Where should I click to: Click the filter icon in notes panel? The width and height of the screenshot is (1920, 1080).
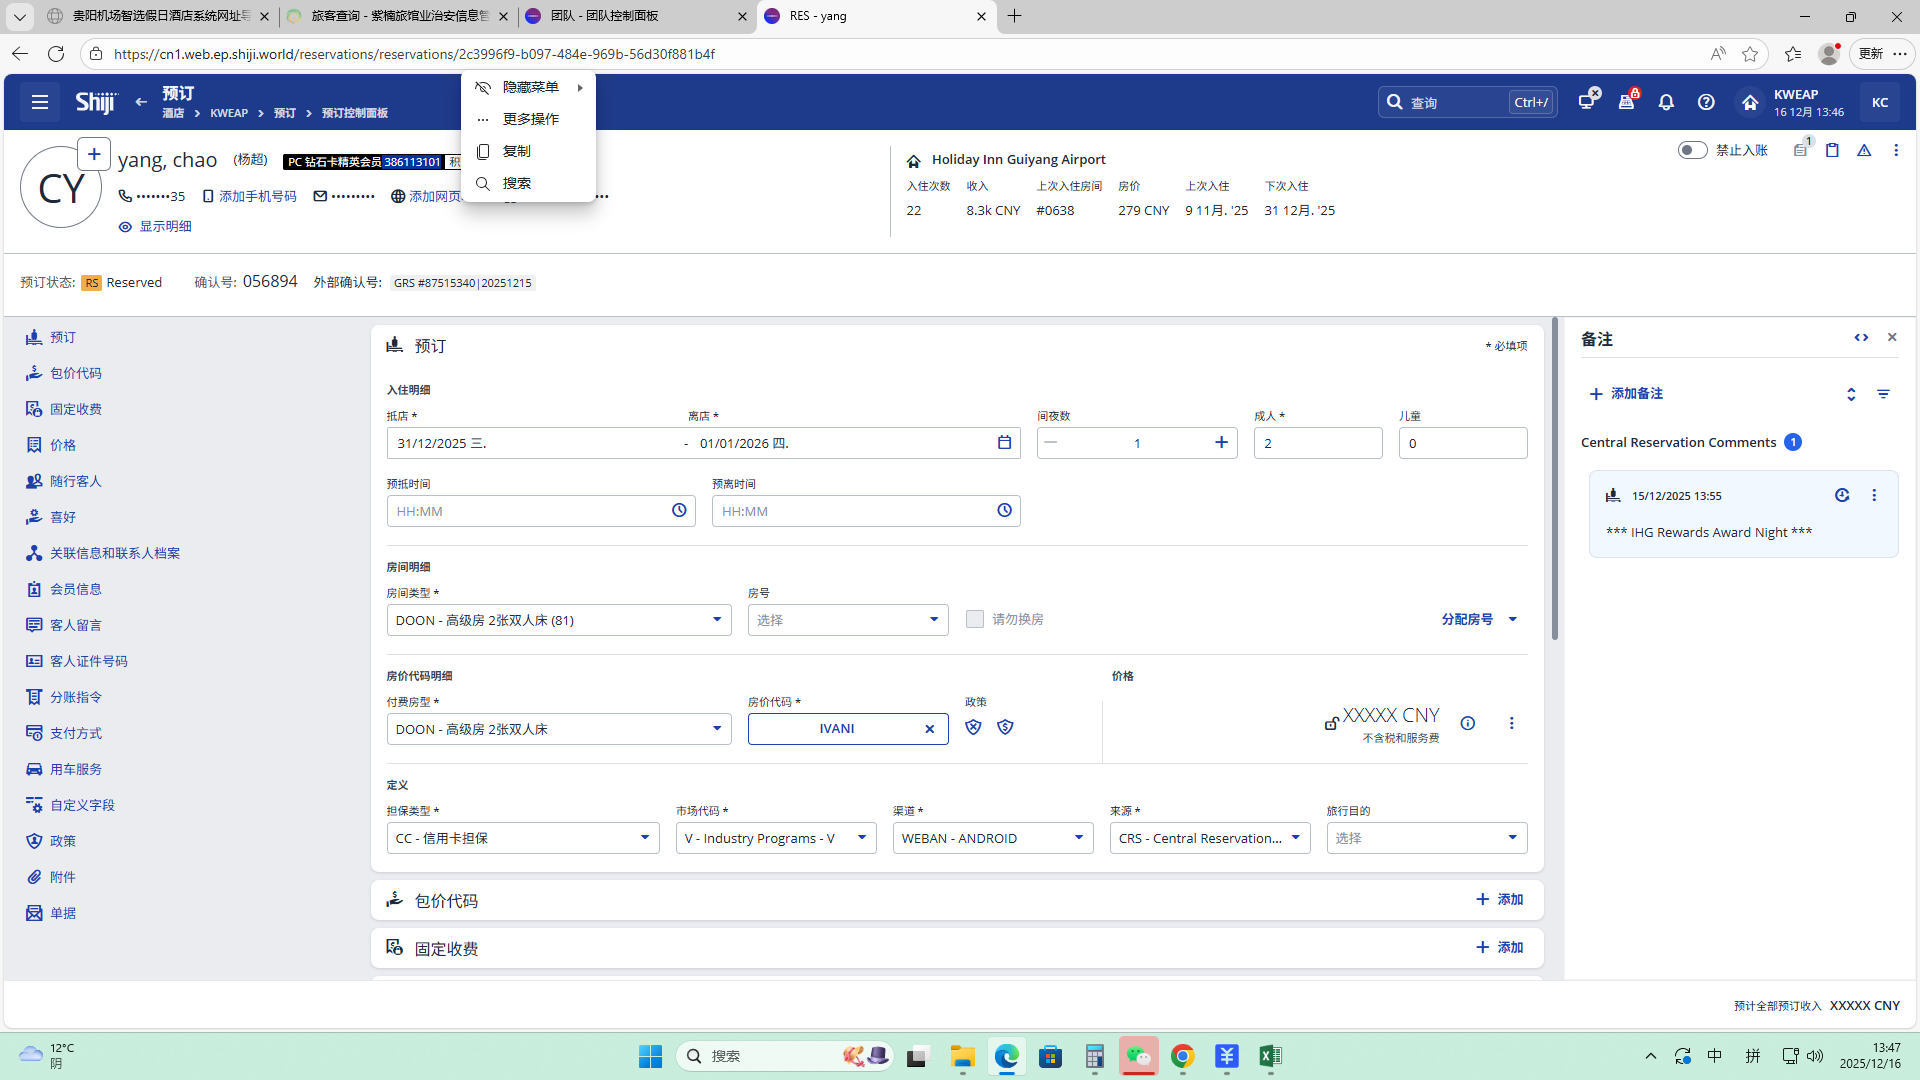click(x=1883, y=394)
